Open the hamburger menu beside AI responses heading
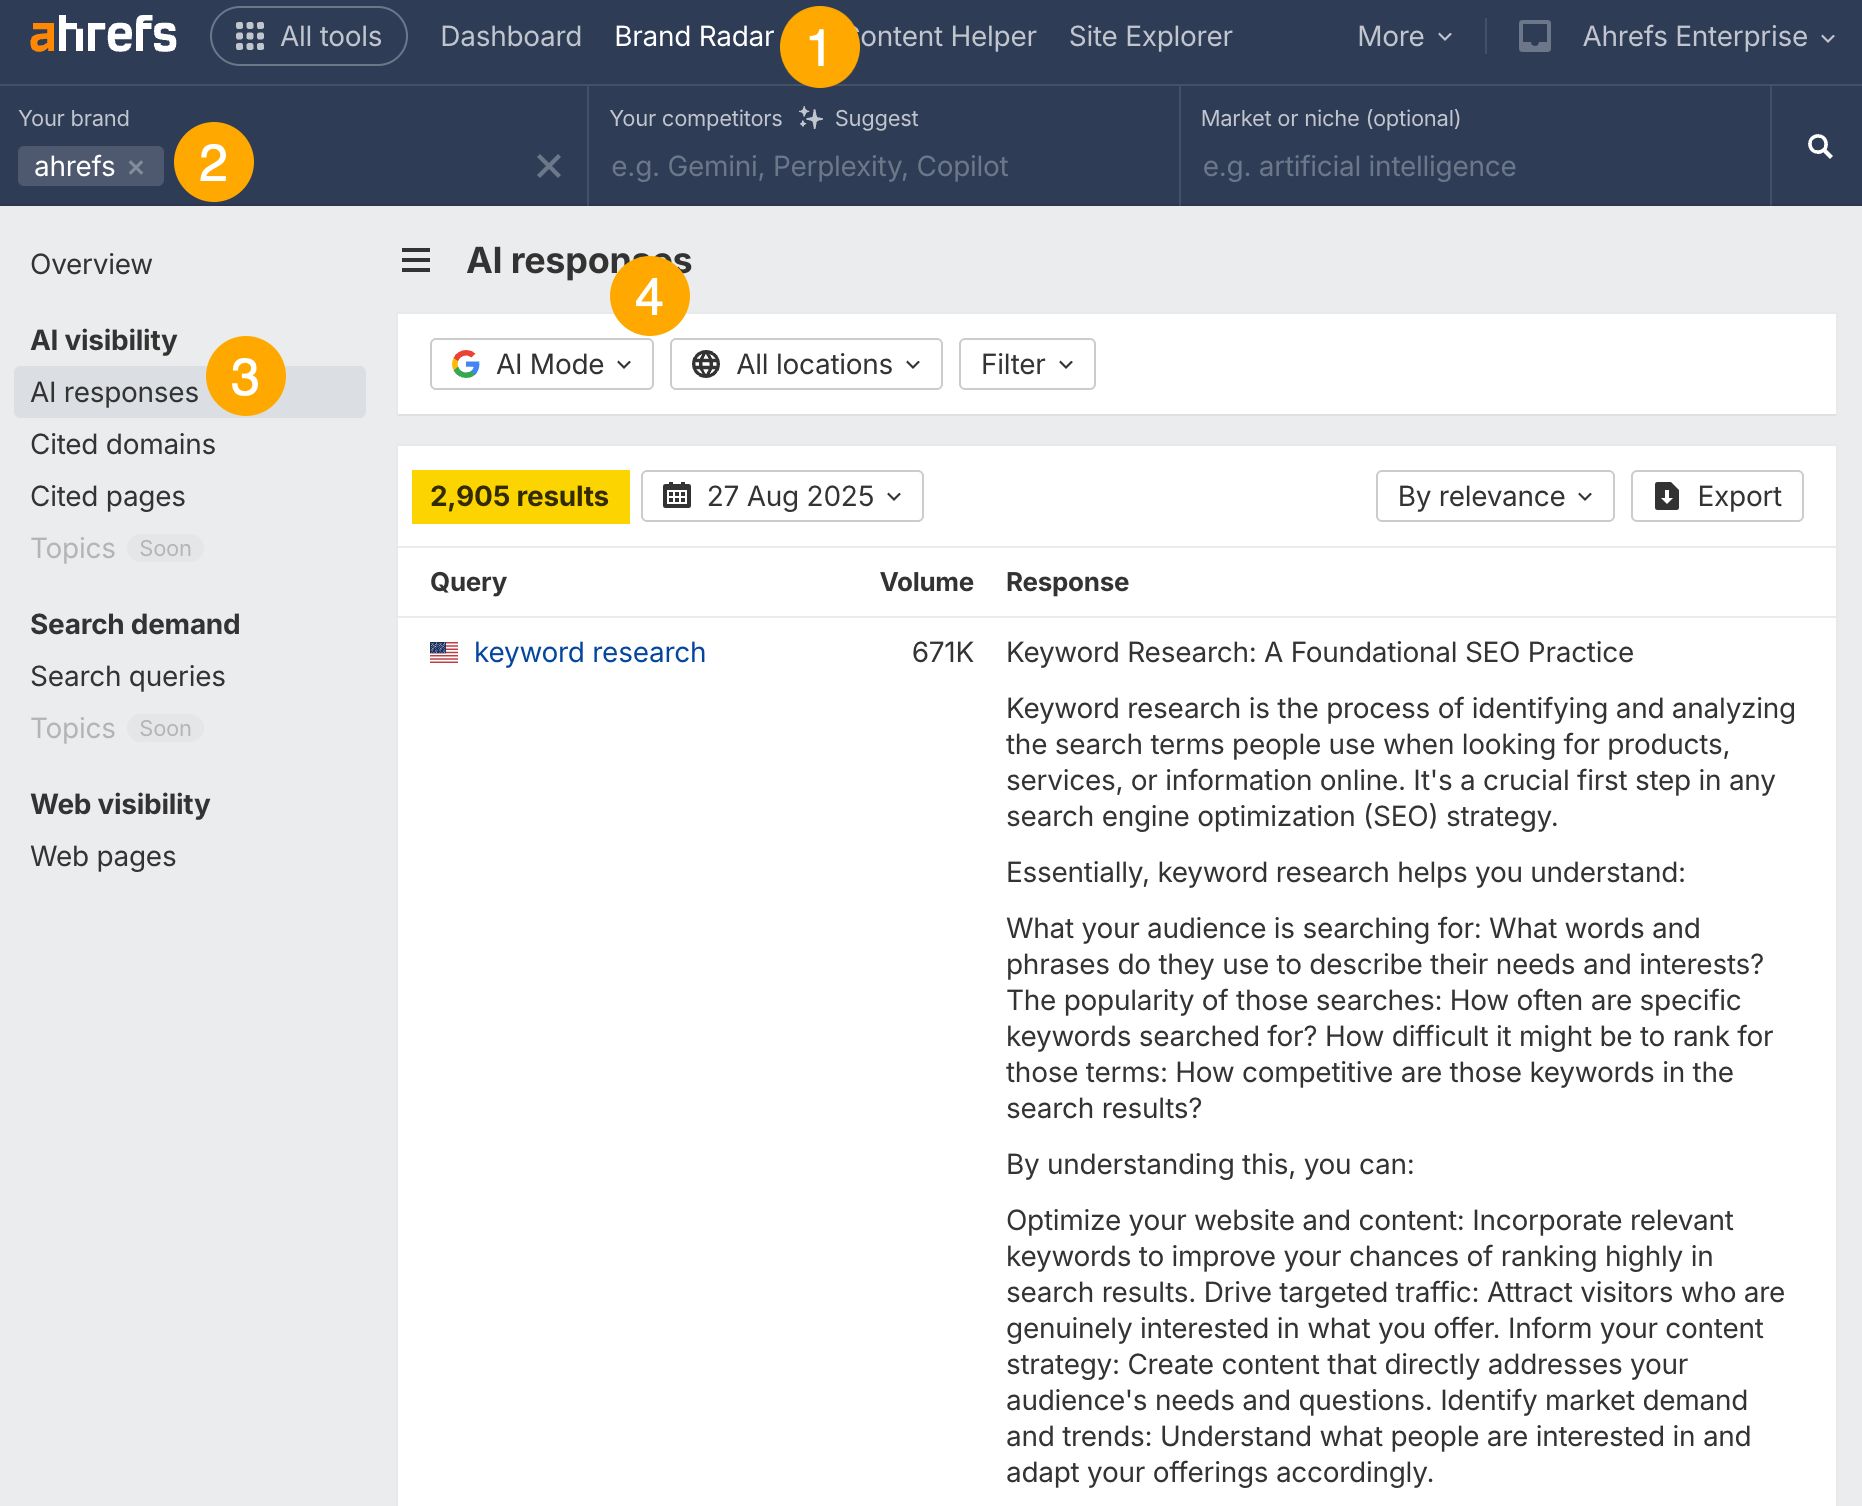Screen dimensions: 1862x1506 (414, 260)
